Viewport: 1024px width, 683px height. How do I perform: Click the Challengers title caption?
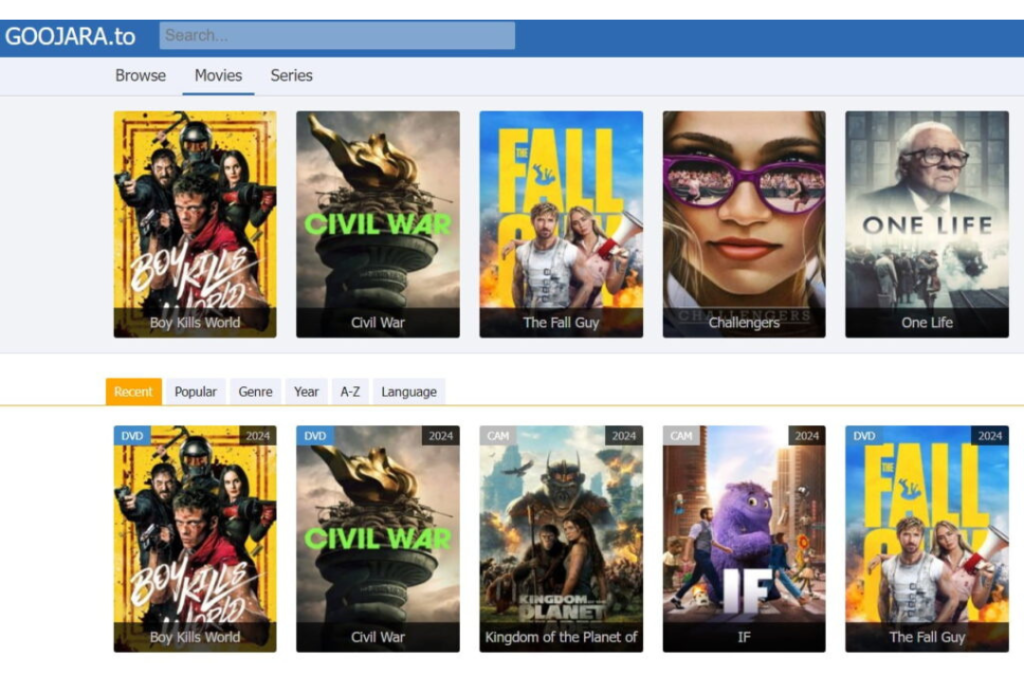point(744,323)
